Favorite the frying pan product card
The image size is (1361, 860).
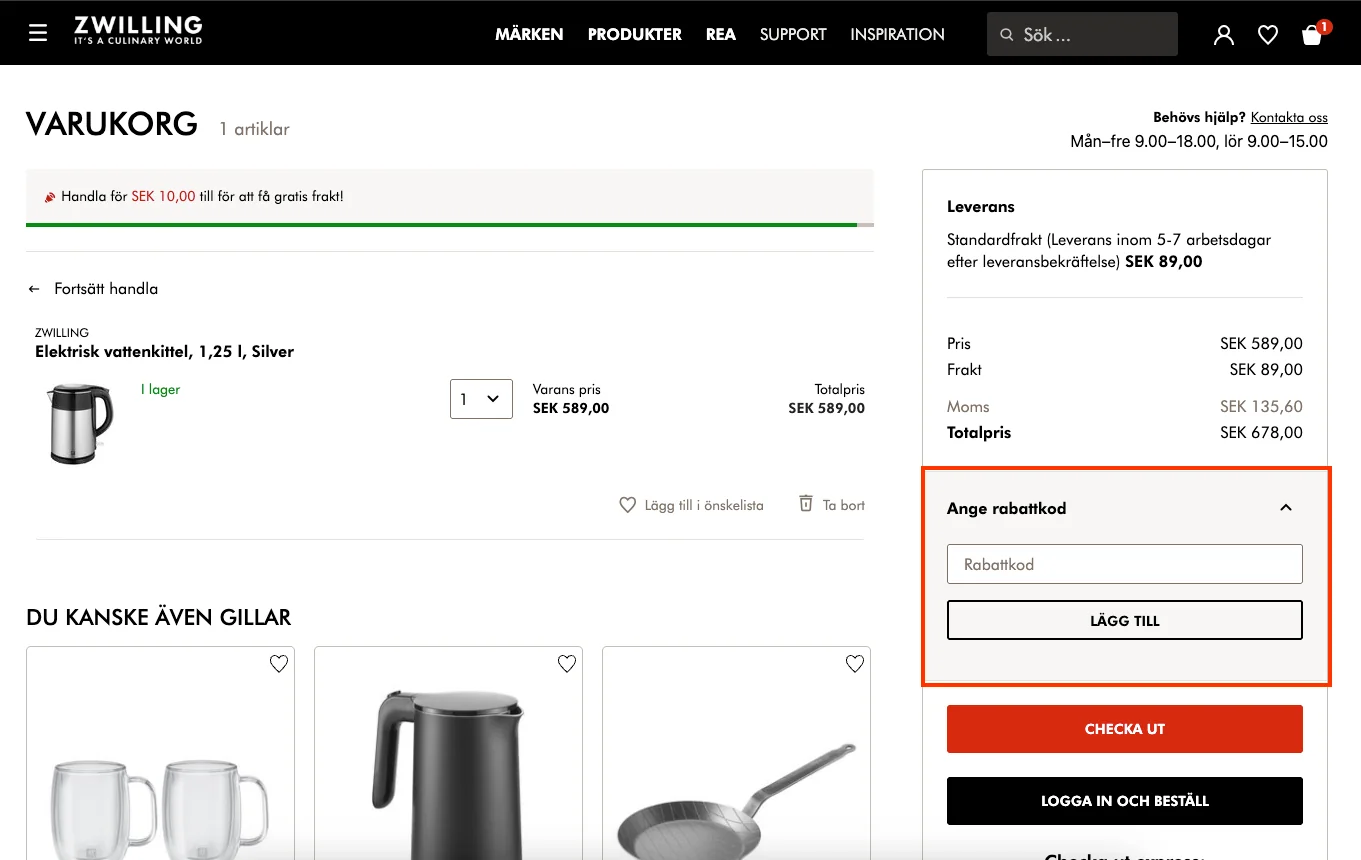[855, 664]
